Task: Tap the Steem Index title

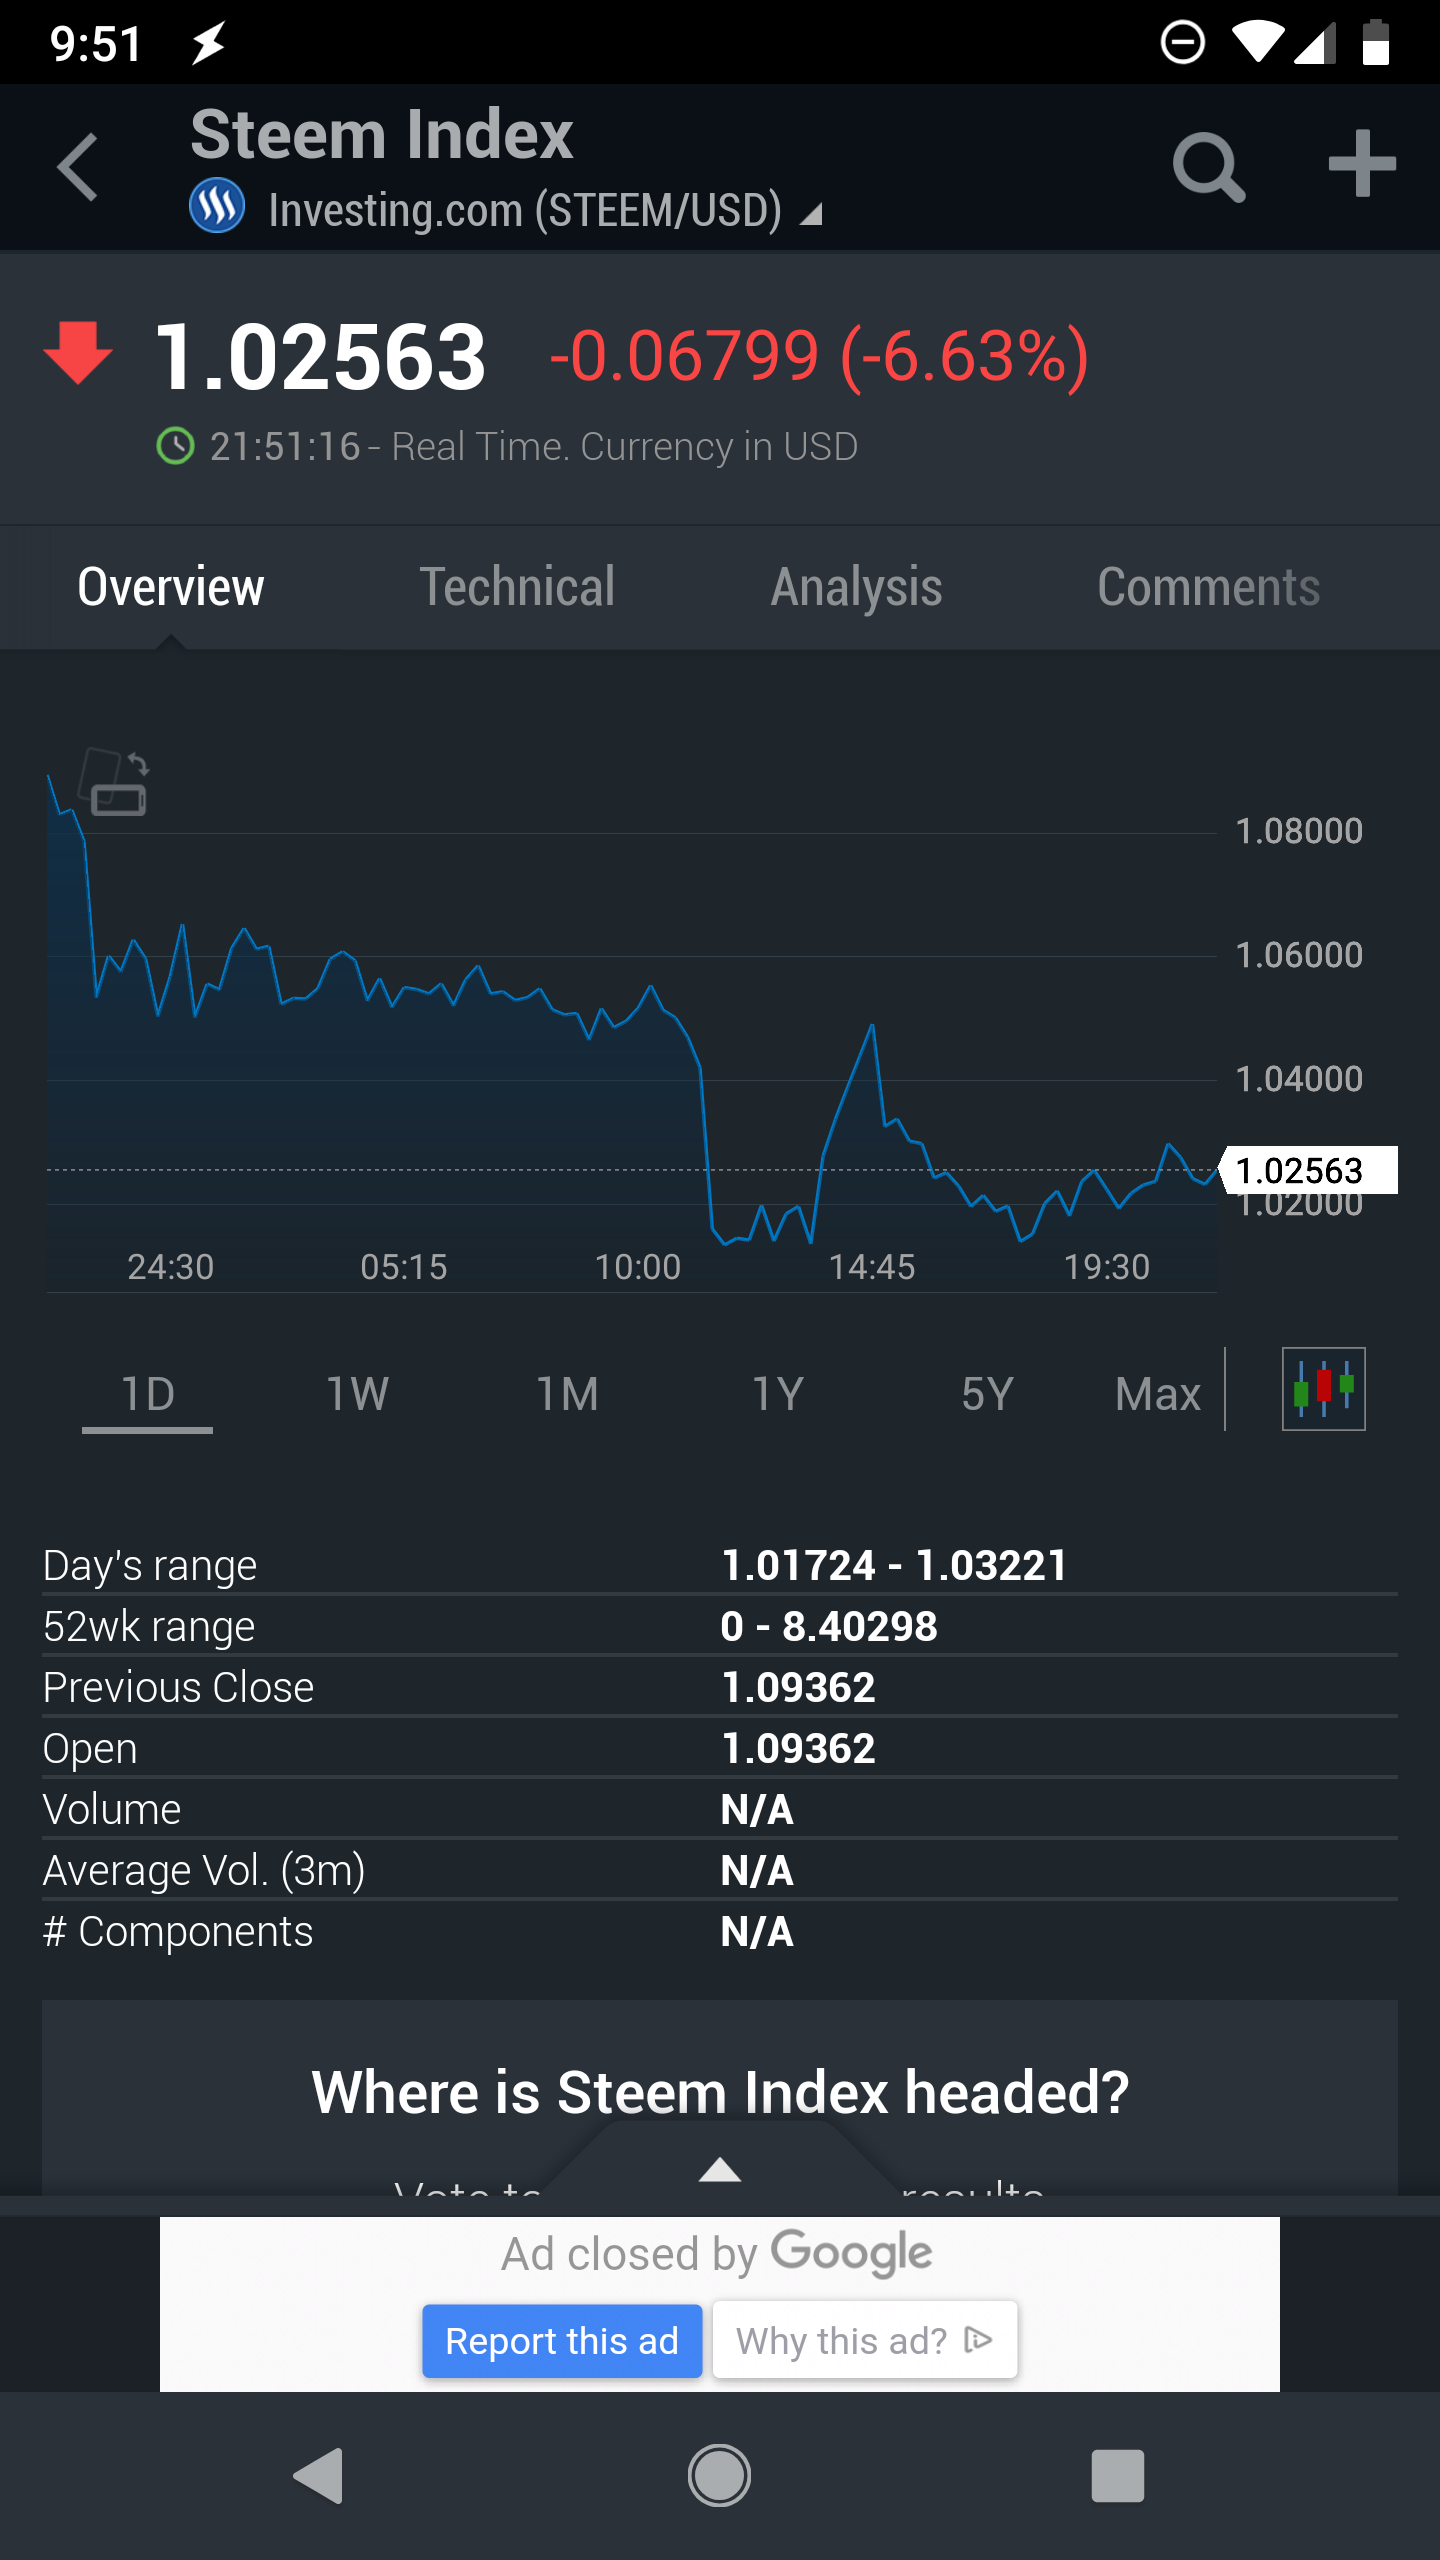Action: [x=381, y=135]
